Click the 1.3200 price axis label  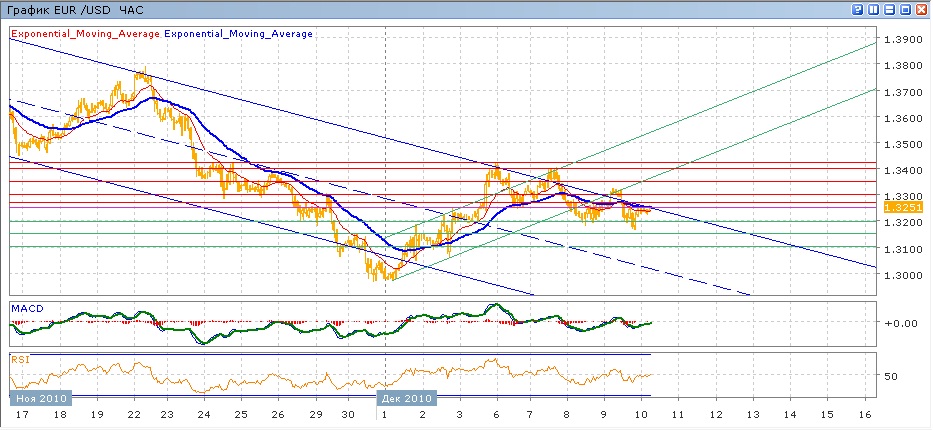pos(903,222)
